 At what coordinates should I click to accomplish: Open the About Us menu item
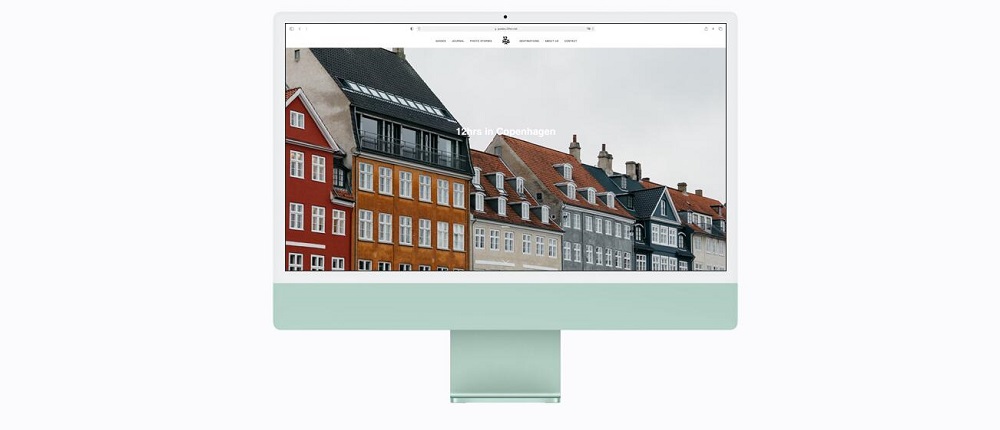(552, 41)
